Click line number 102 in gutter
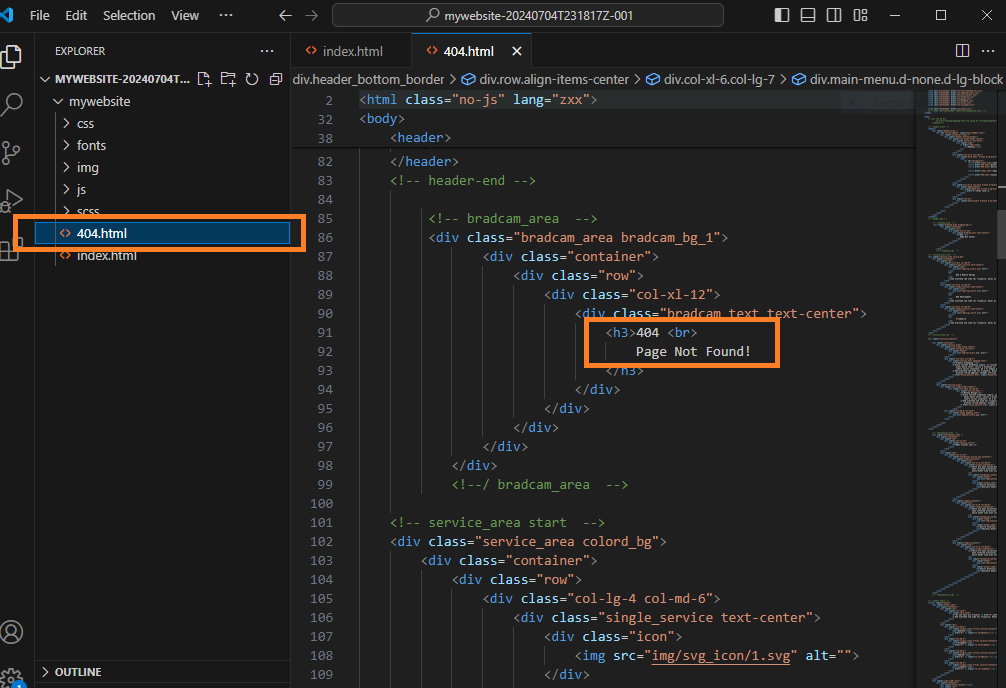 [x=321, y=542]
